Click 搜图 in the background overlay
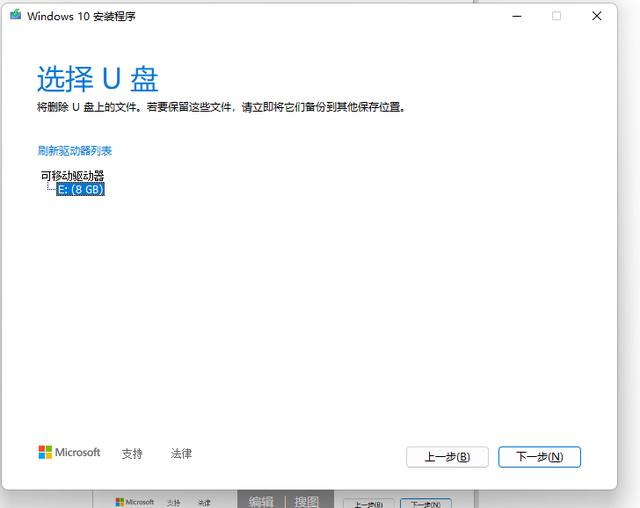Image resolution: width=640 pixels, height=508 pixels. coord(307,501)
